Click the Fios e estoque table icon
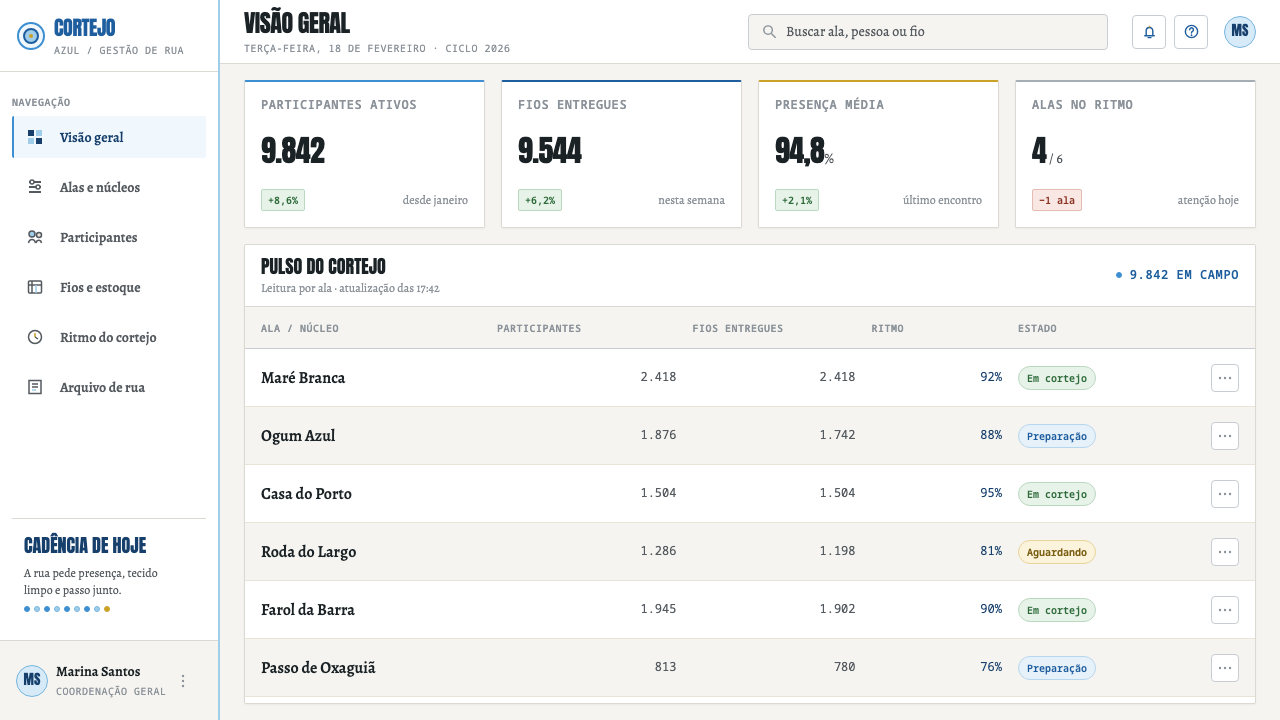This screenshot has width=1280, height=720. [x=35, y=287]
